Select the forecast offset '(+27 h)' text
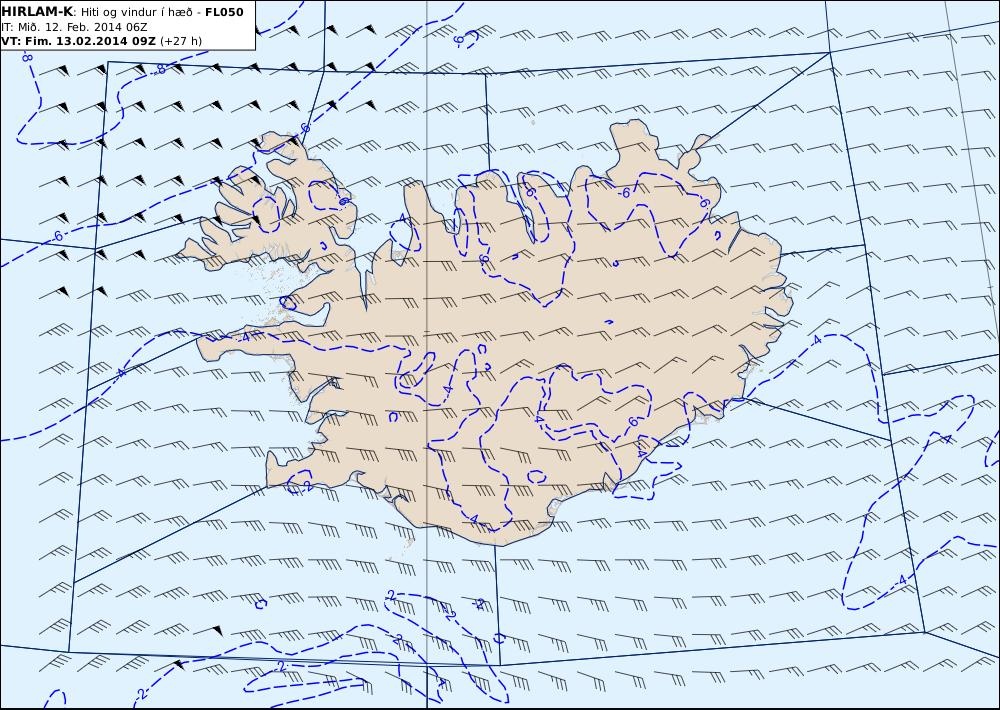1000x710 pixels. tap(181, 41)
